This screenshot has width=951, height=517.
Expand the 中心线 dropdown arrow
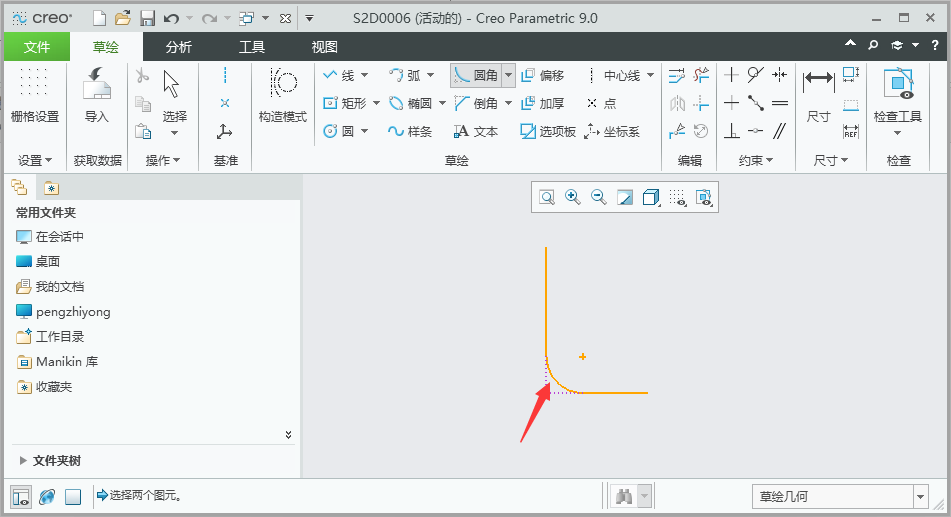pos(650,75)
